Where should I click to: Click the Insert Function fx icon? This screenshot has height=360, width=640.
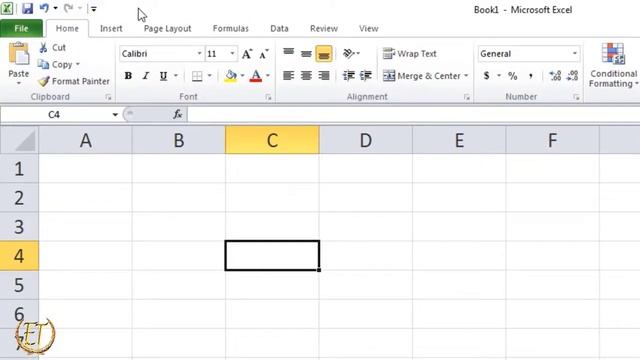[x=177, y=115]
